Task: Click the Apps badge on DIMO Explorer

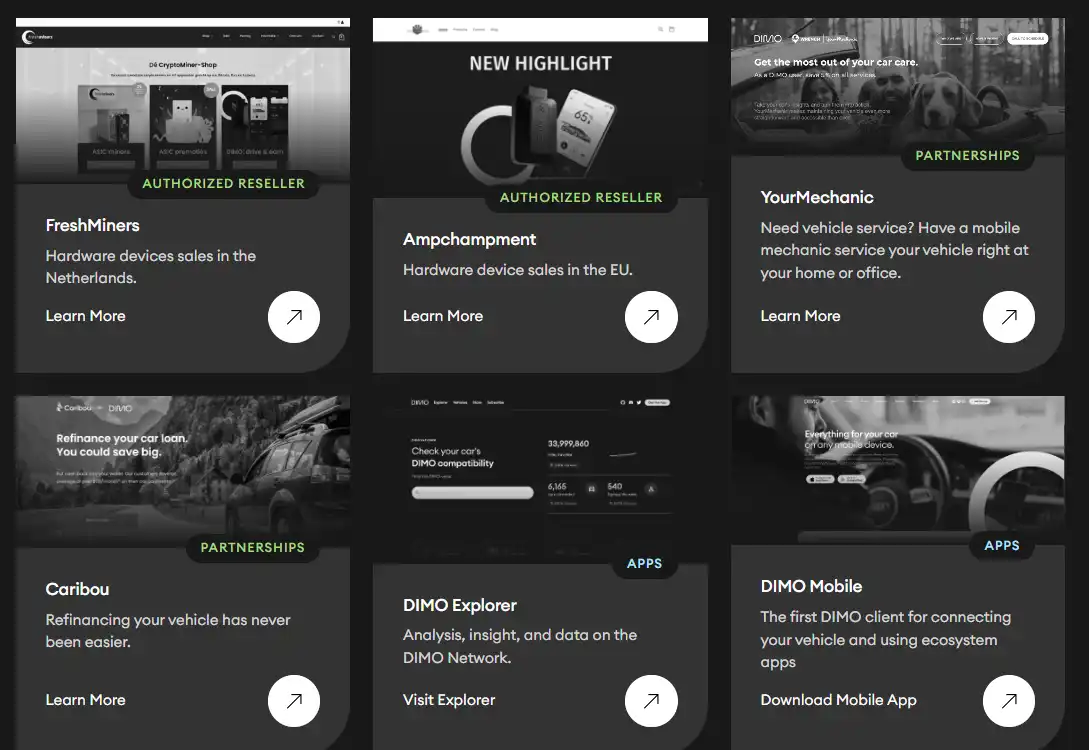Action: [x=645, y=563]
